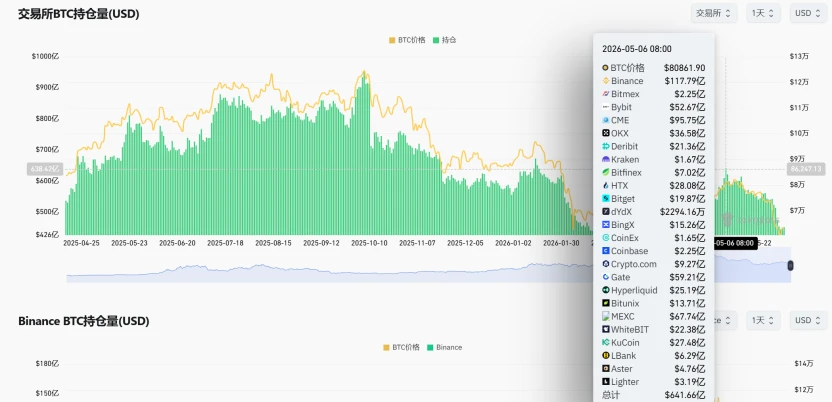Click the Binance icon in tooltip list
Screen dimensions: 832x402
coord(605,81)
